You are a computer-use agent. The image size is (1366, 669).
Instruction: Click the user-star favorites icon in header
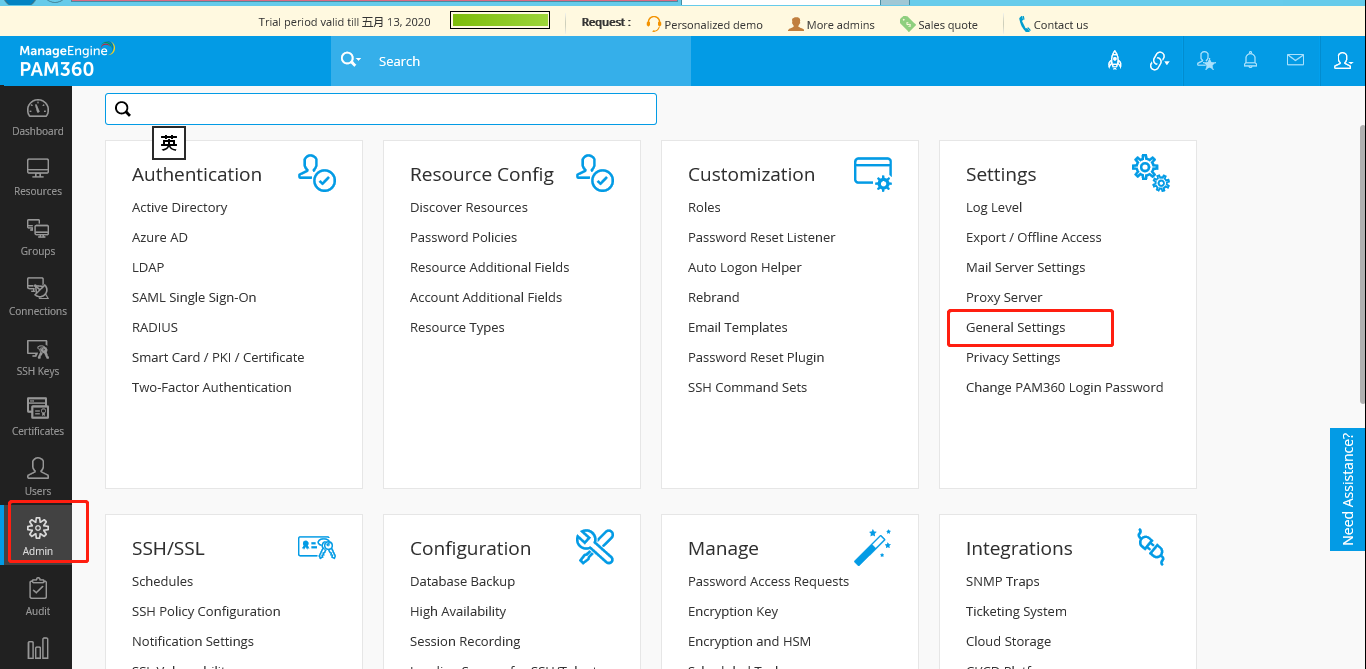(x=1205, y=61)
